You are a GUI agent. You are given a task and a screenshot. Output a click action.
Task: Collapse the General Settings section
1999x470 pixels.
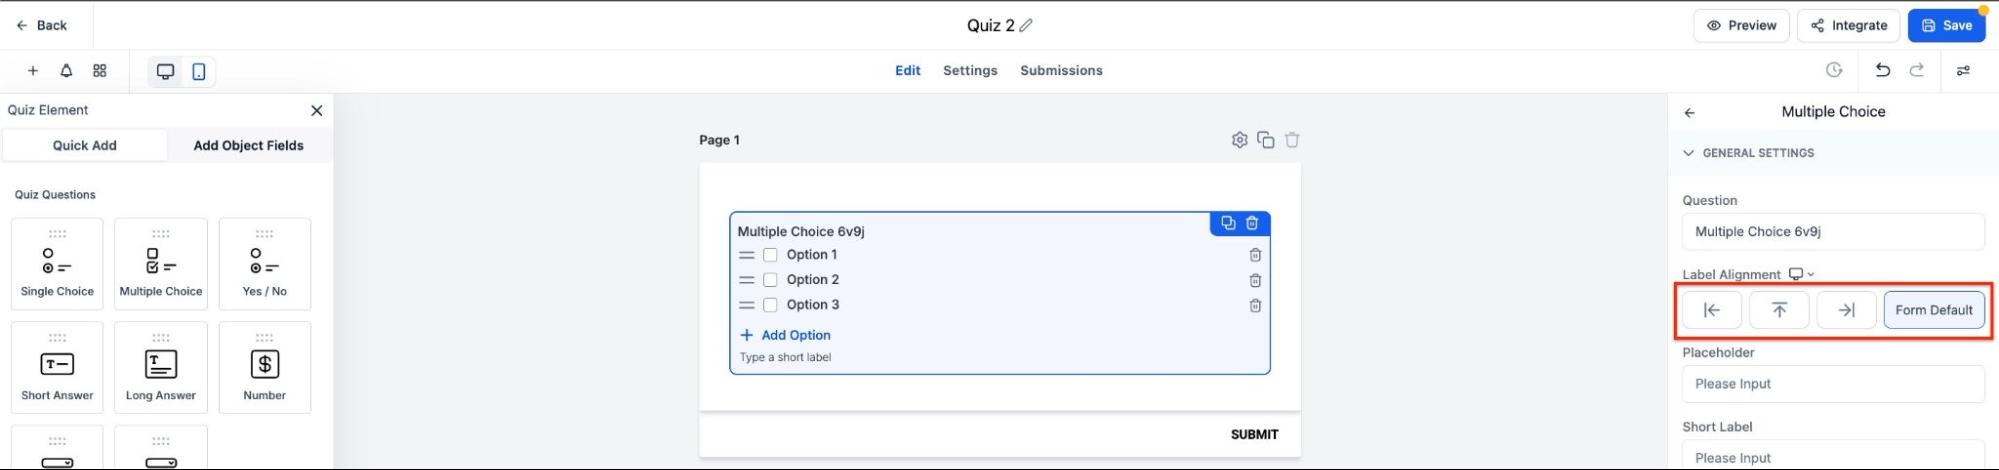(1689, 153)
